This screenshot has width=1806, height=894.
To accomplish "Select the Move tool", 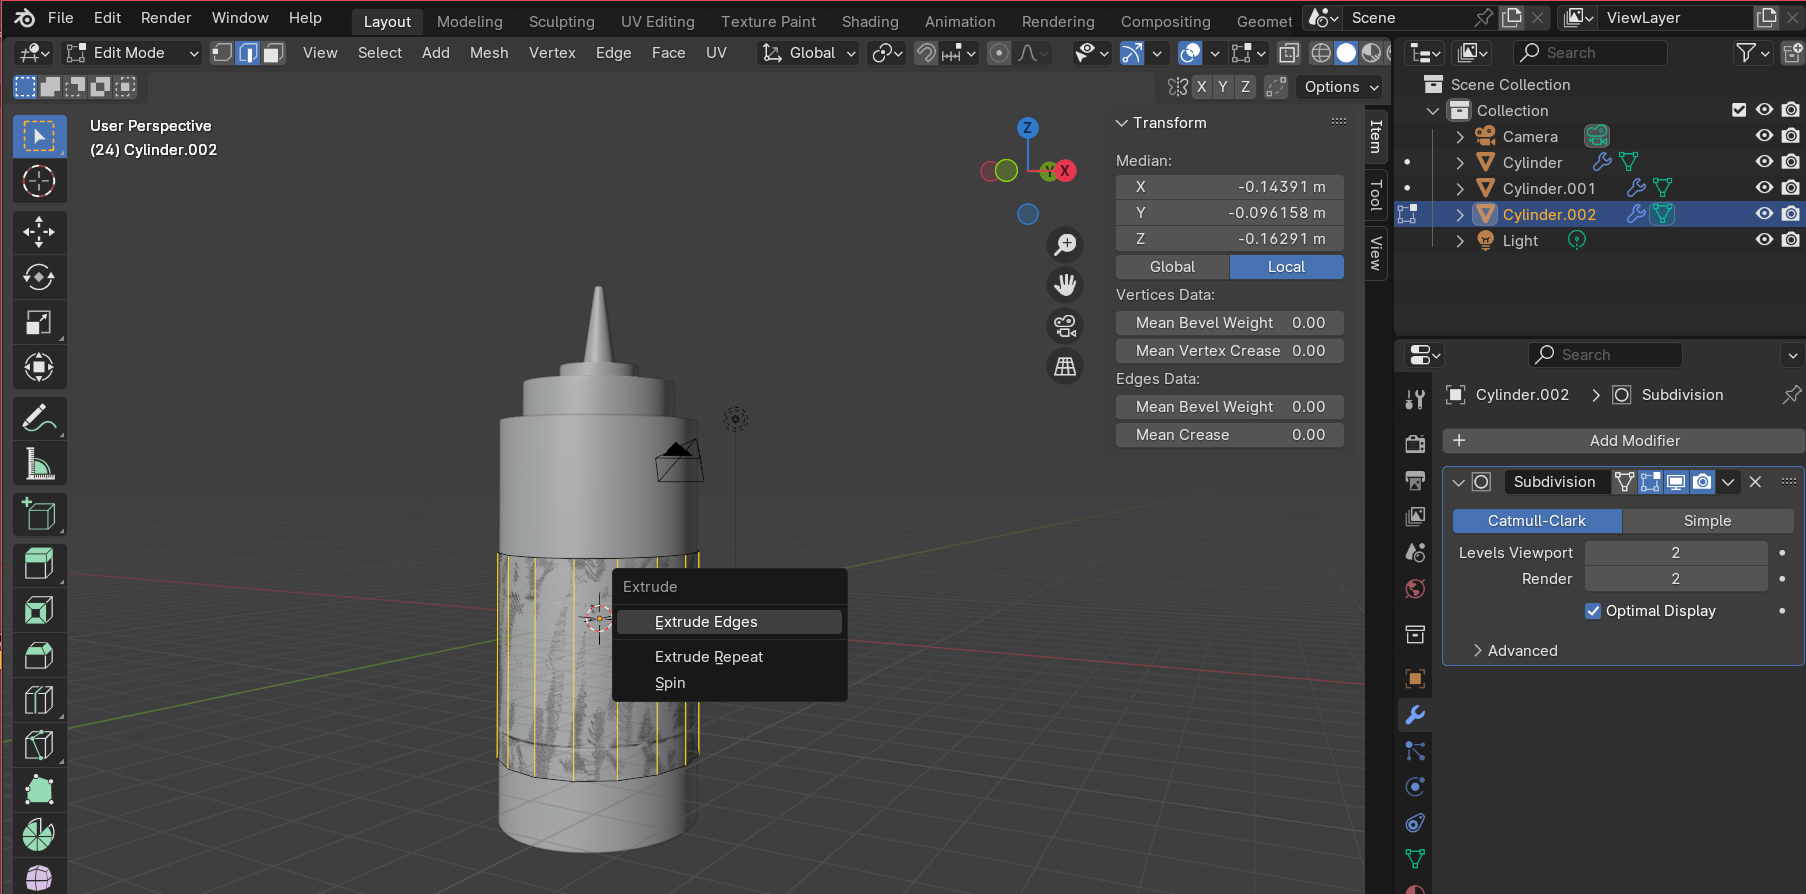I will [39, 232].
